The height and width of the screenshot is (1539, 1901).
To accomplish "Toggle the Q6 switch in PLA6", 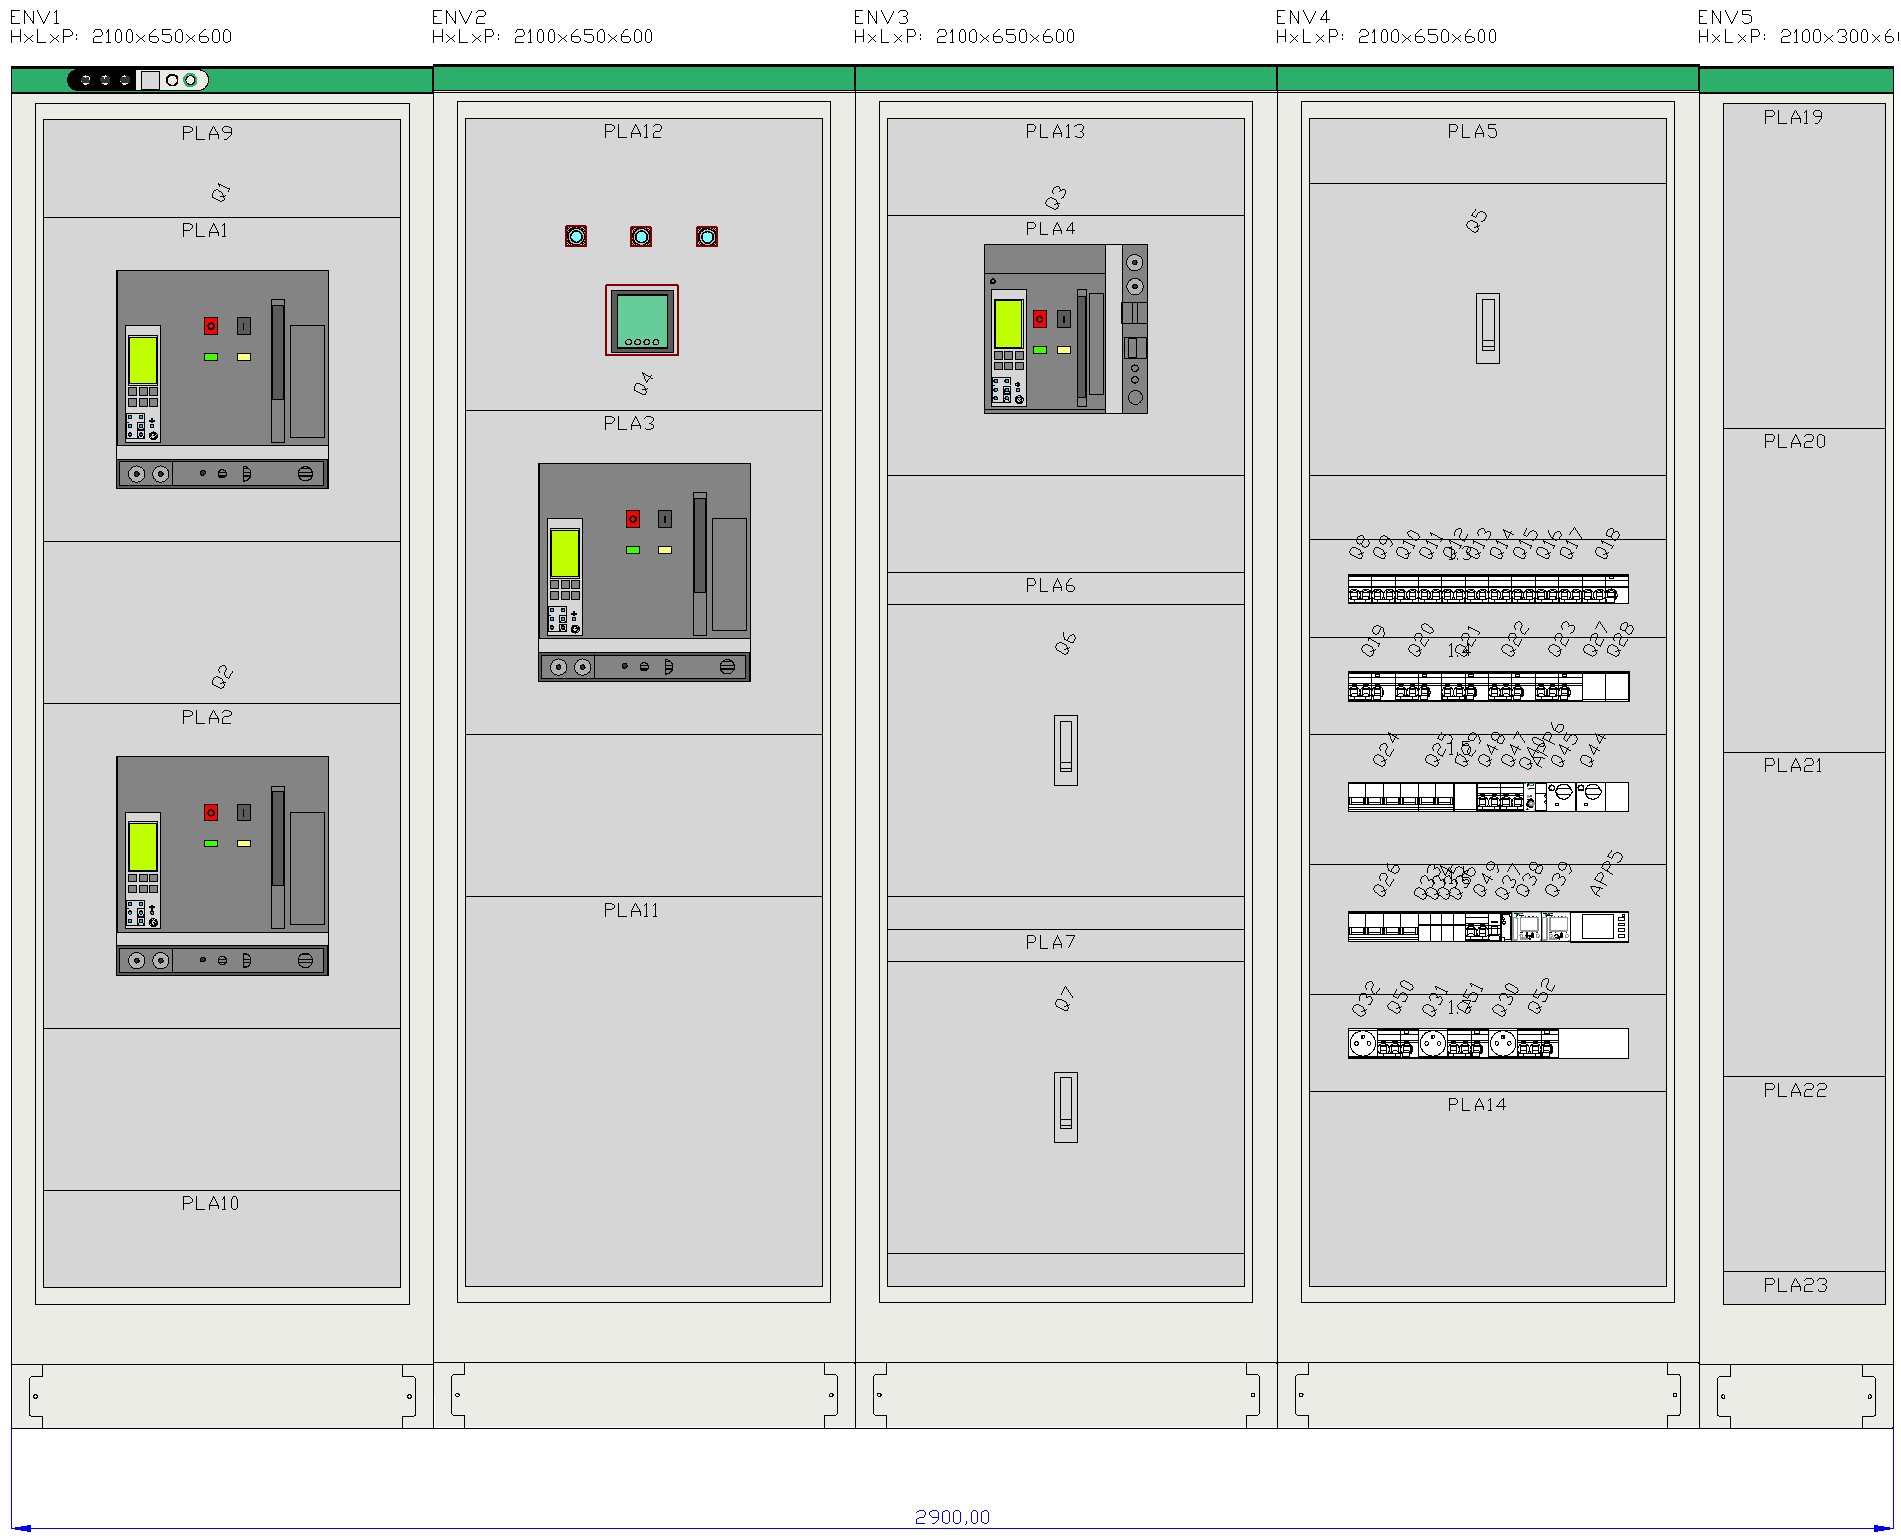I will [1066, 750].
